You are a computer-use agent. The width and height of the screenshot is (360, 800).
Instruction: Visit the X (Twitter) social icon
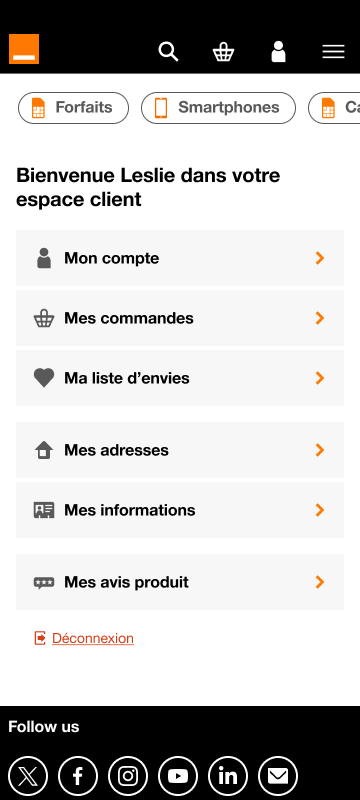[x=28, y=776]
